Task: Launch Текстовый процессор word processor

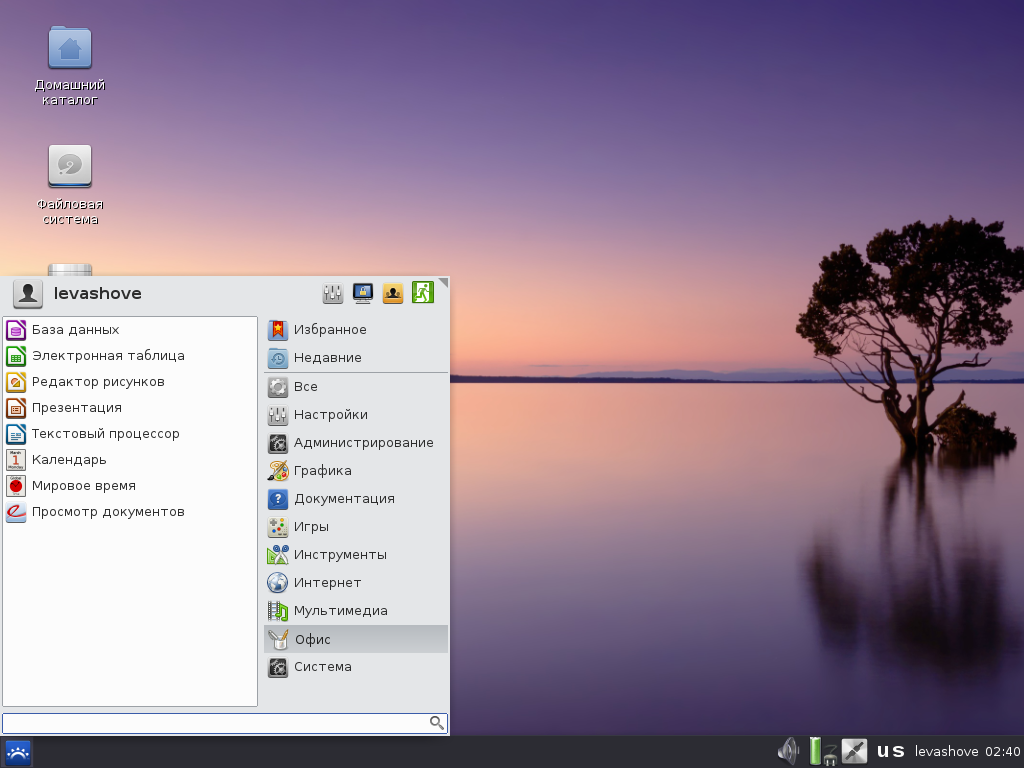Action: (130, 434)
